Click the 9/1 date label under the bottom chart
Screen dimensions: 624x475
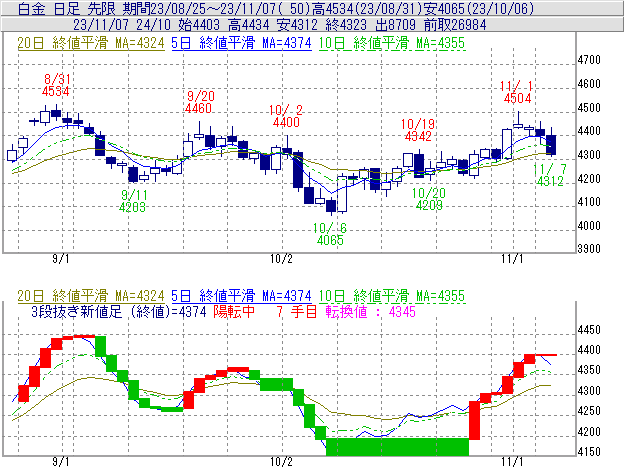coord(60,462)
